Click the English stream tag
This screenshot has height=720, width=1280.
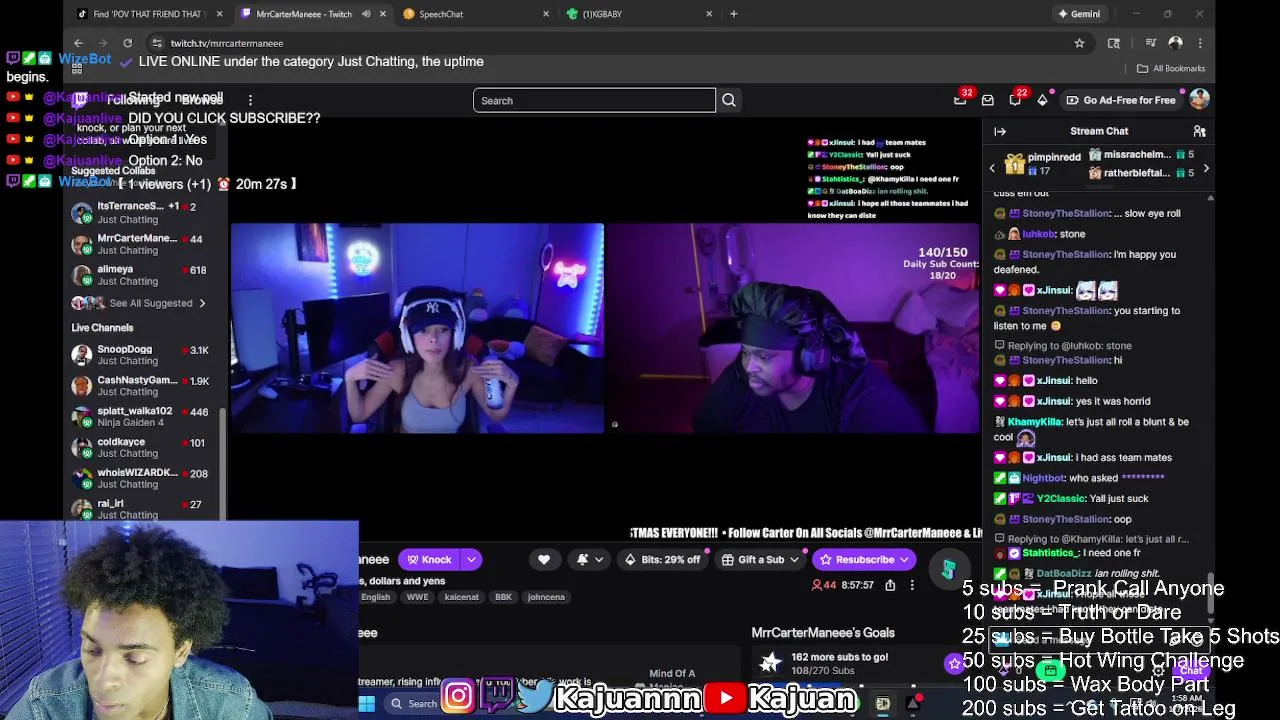coord(376,597)
